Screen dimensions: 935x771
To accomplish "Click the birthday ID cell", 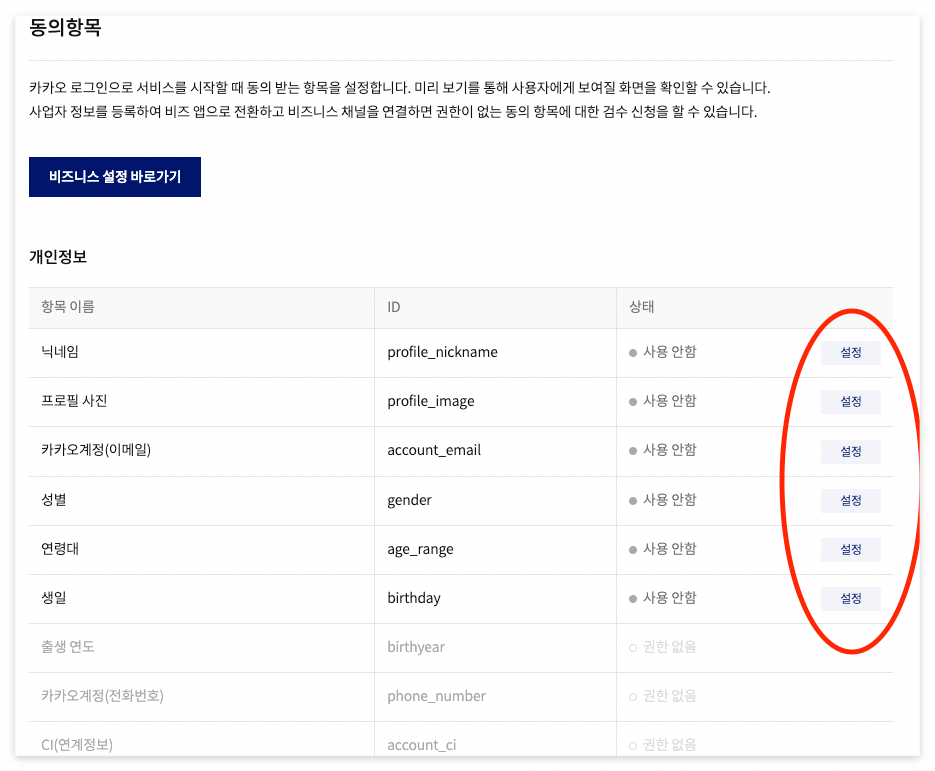I will pyautogui.click(x=414, y=598).
